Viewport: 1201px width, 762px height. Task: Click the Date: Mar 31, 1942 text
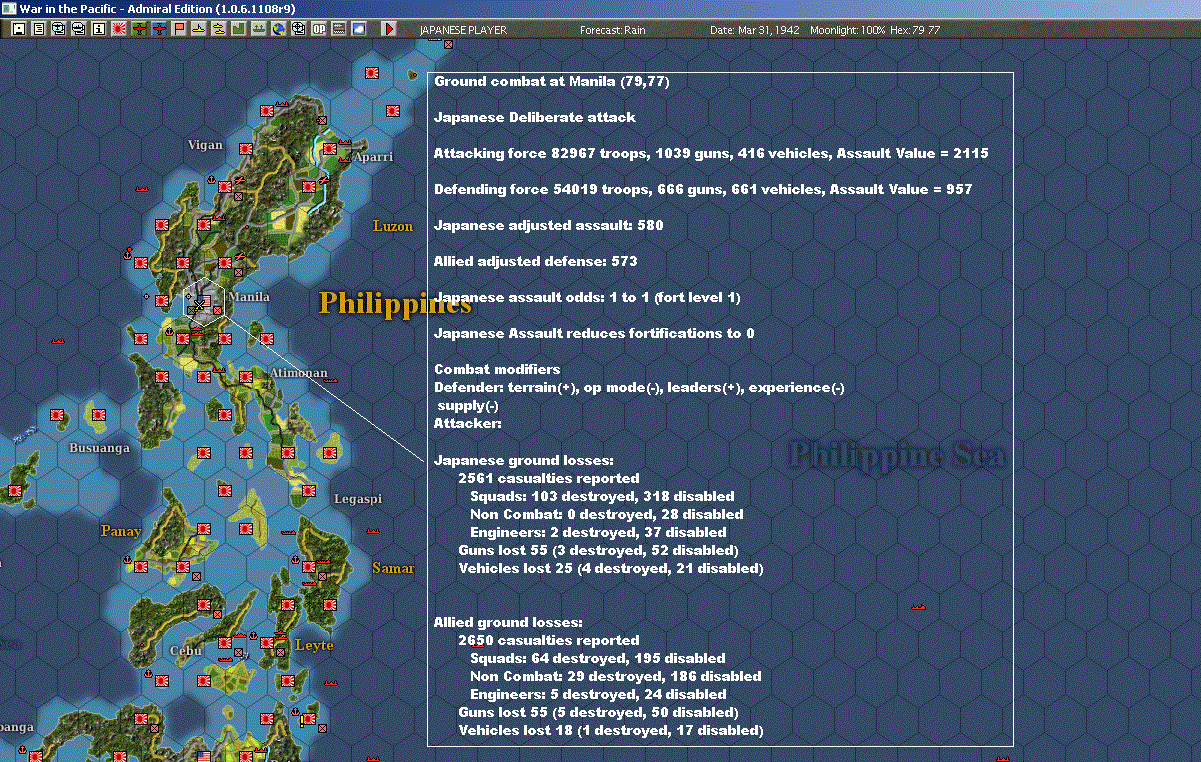click(755, 30)
